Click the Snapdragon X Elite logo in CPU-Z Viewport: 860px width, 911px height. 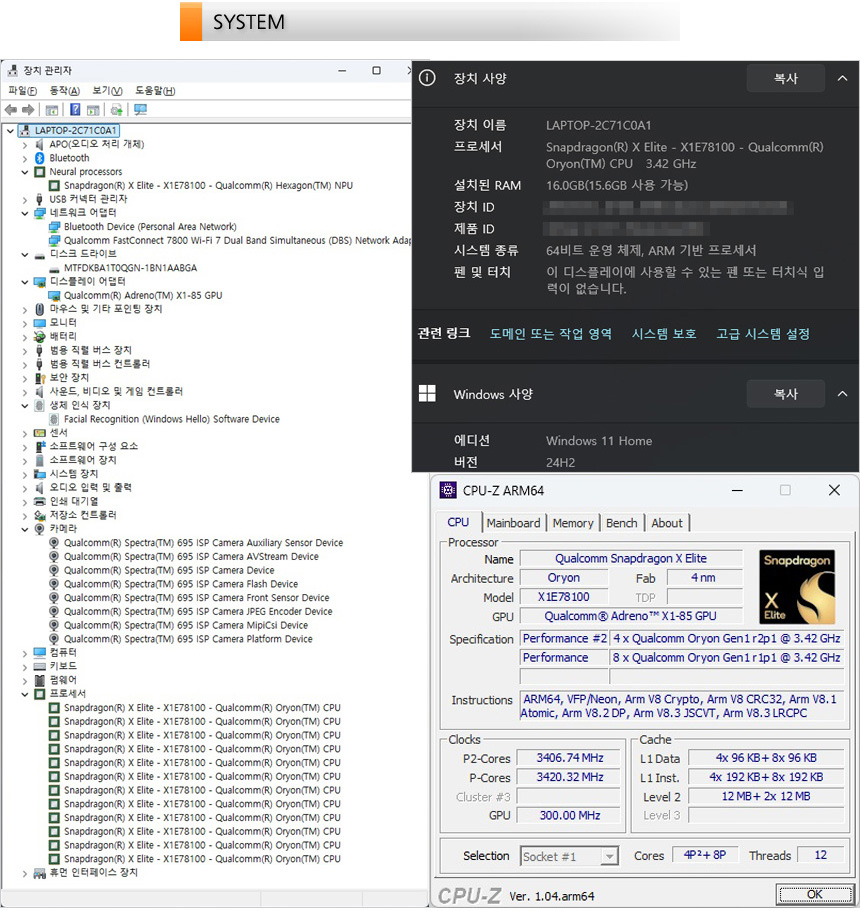coord(797,587)
